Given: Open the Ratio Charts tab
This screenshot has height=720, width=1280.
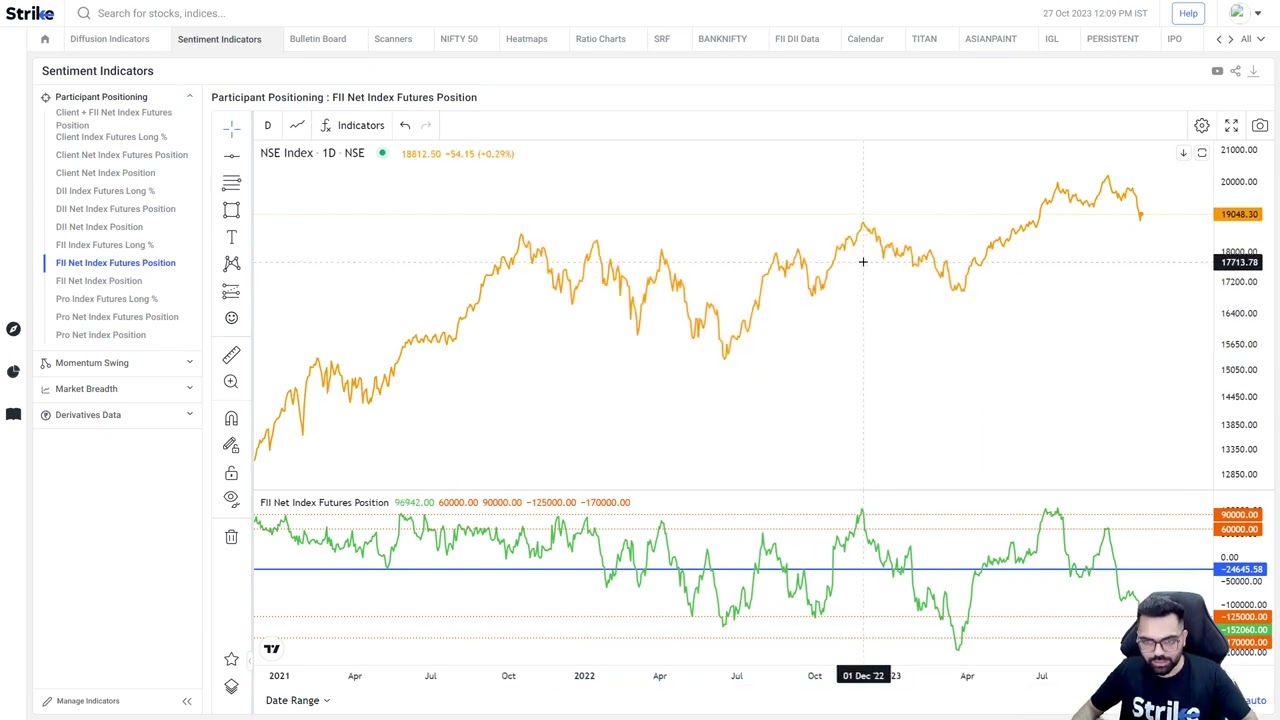Looking at the screenshot, I should click(600, 39).
